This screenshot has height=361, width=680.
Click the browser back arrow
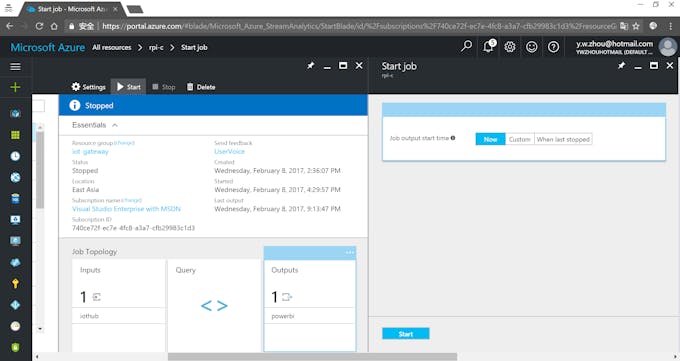coord(10,26)
